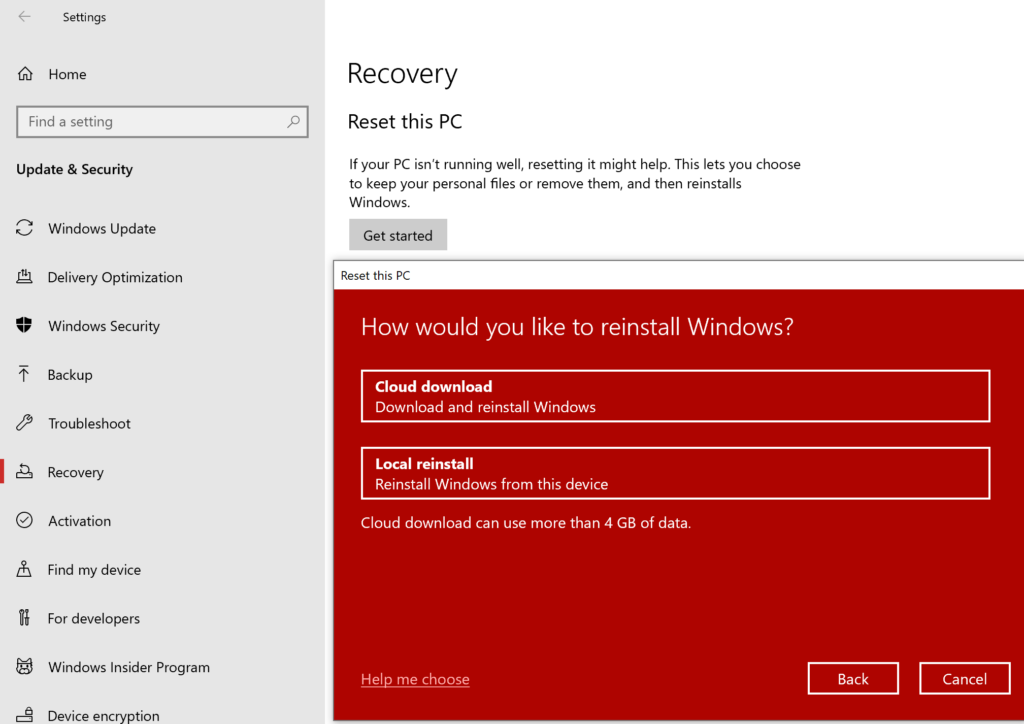Image resolution: width=1024 pixels, height=724 pixels.
Task: Click the Home house icon
Action: pyautogui.click(x=25, y=74)
